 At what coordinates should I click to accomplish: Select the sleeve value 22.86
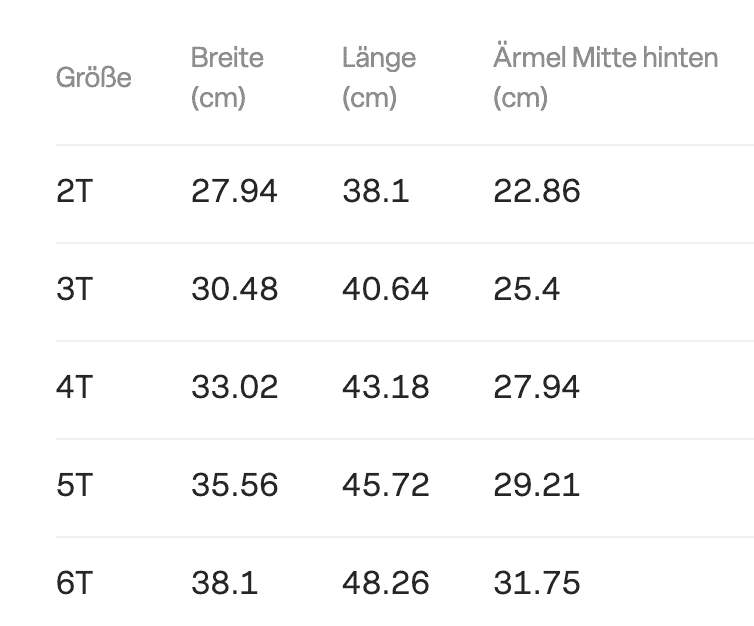pyautogui.click(x=537, y=191)
